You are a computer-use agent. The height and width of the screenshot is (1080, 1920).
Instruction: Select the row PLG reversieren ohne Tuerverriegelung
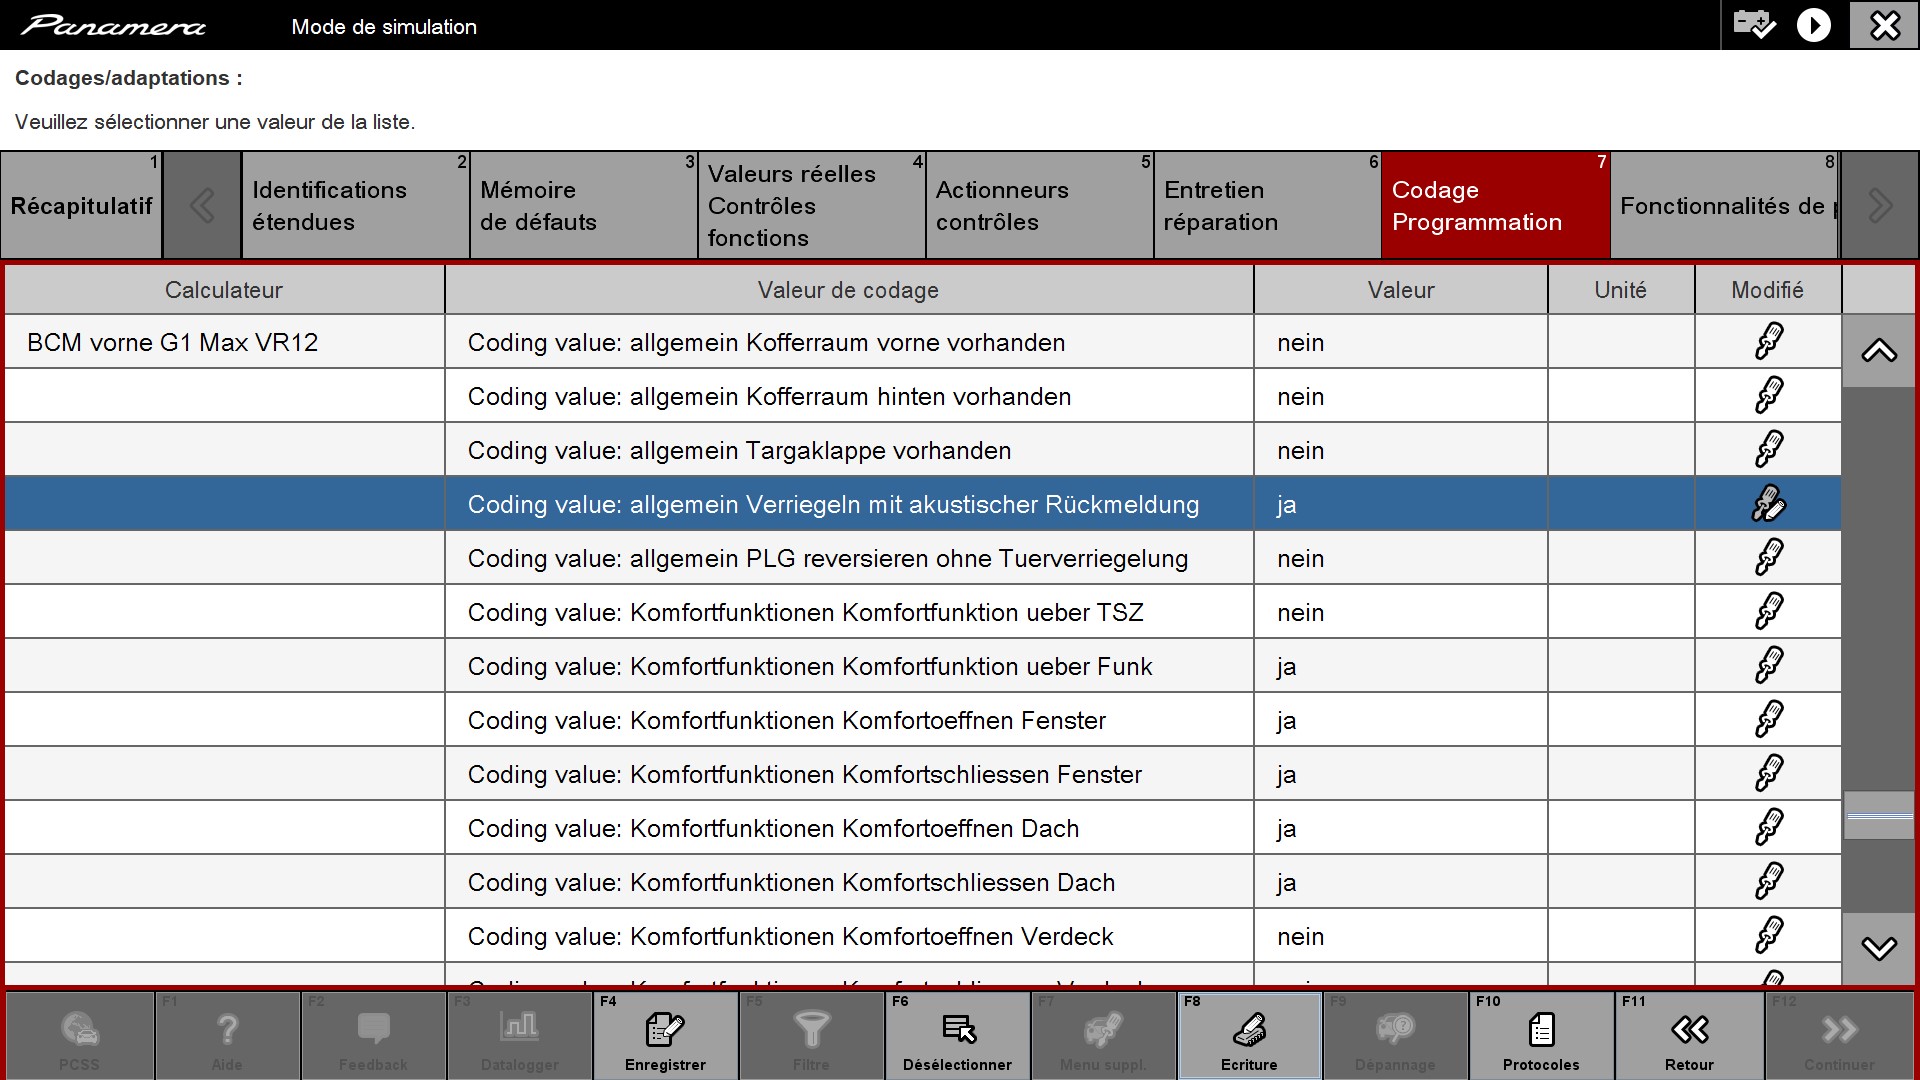(923, 558)
